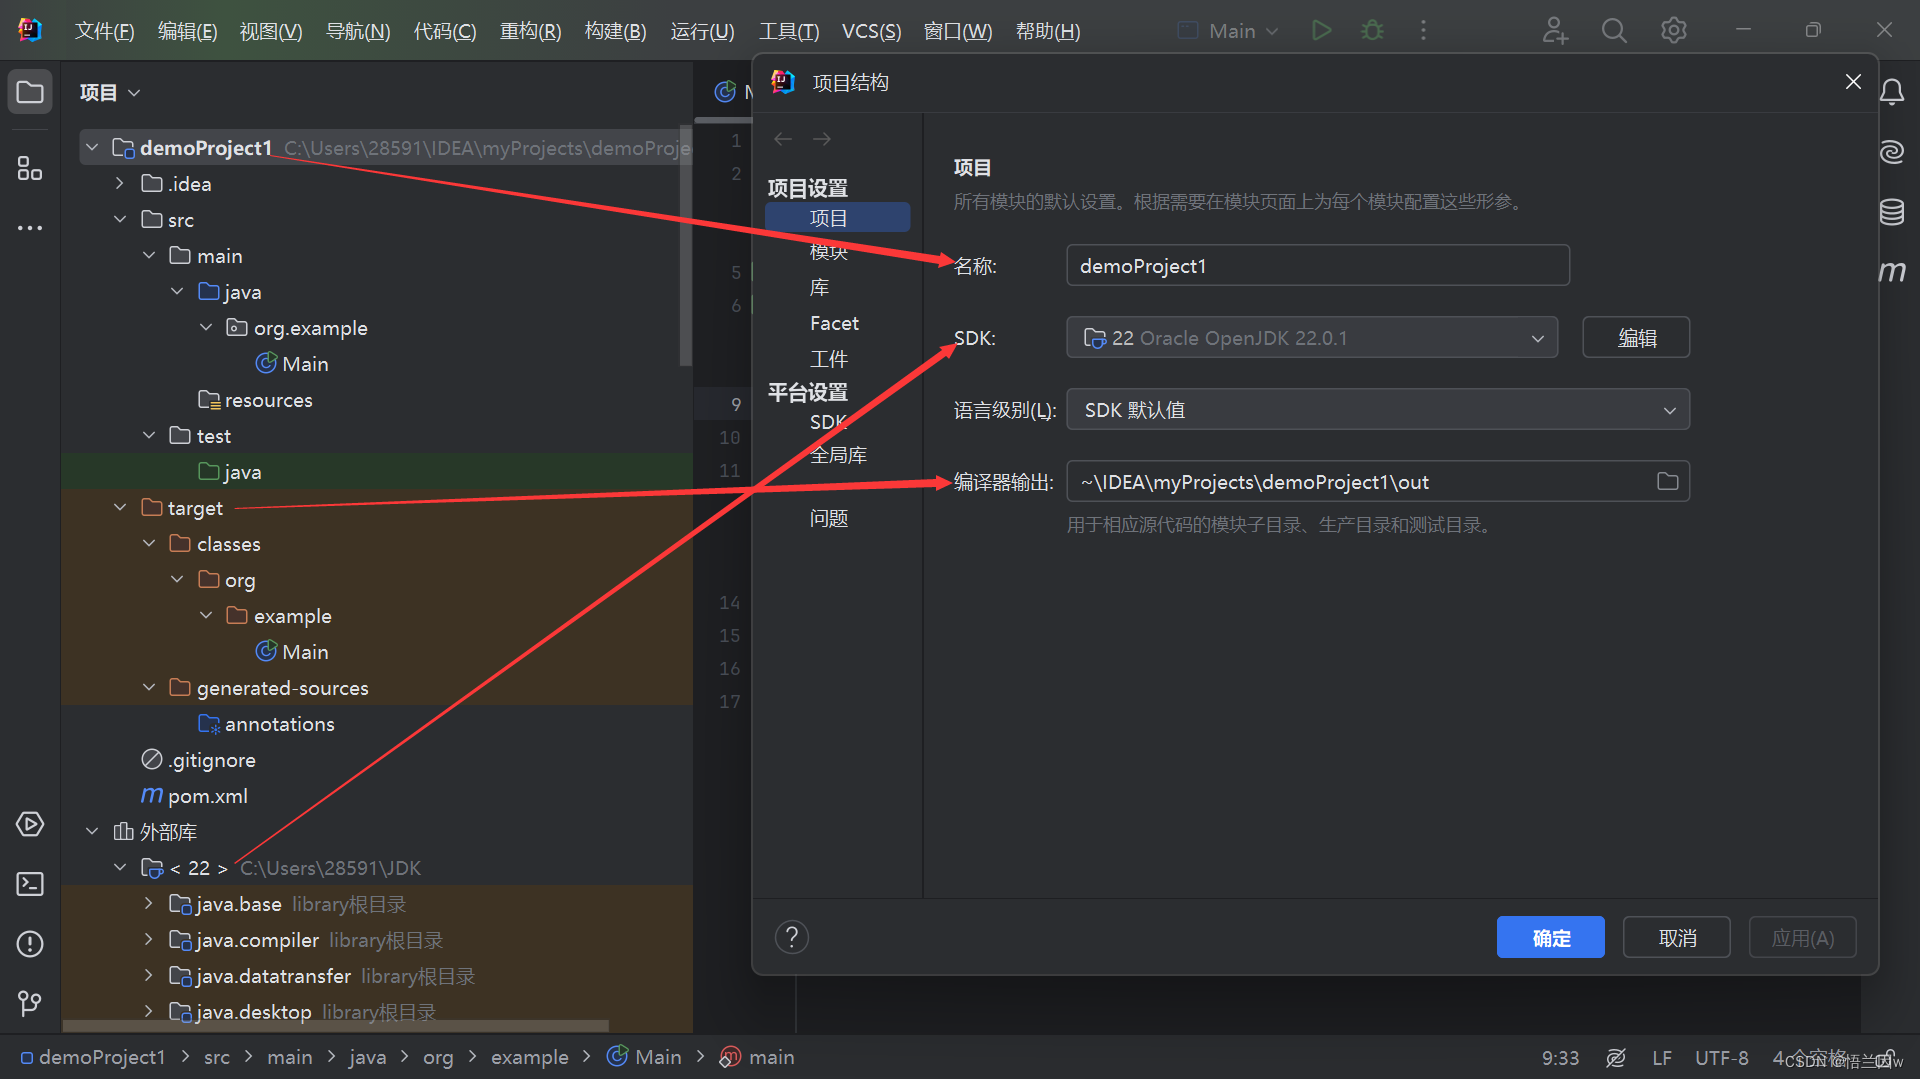Click 'example' in breadcrumb bar
The width and height of the screenshot is (1920, 1080).
[529, 1058]
